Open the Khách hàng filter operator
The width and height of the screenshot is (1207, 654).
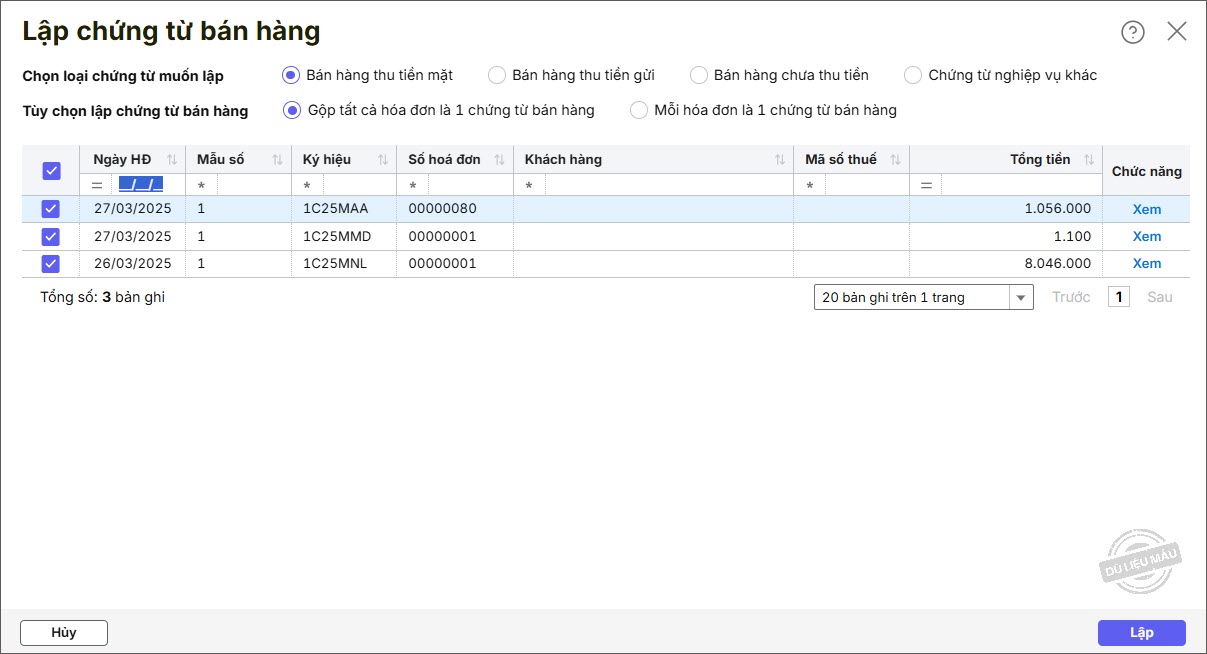click(x=529, y=186)
